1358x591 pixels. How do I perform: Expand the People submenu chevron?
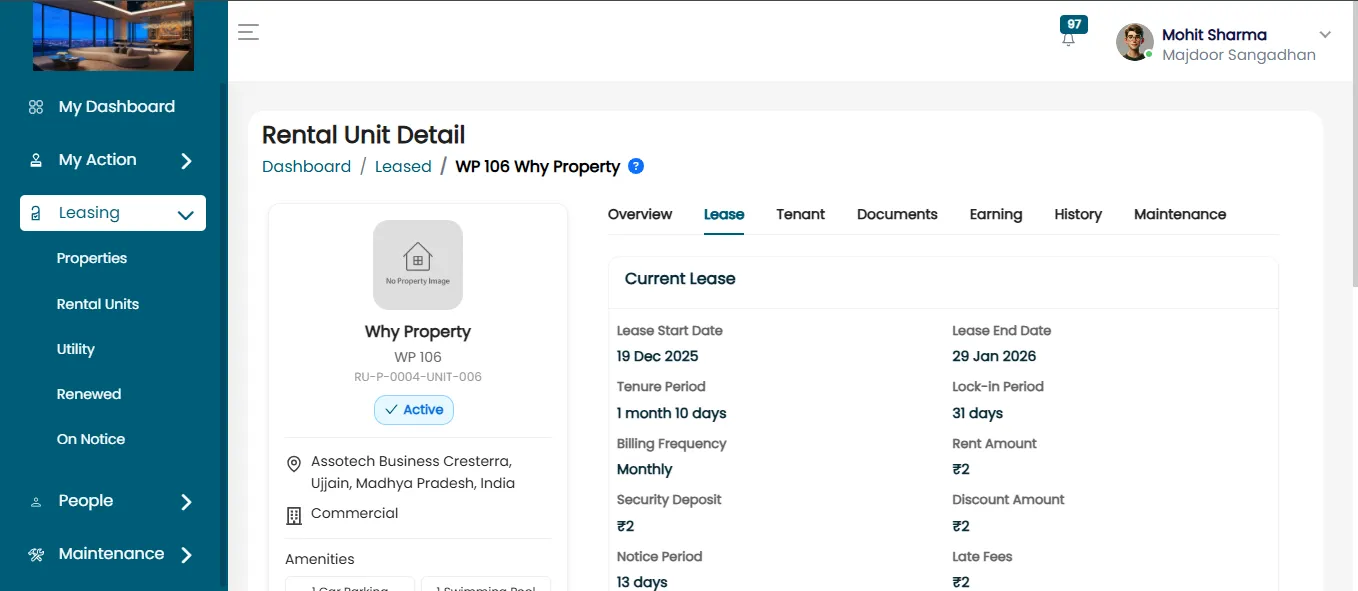186,502
